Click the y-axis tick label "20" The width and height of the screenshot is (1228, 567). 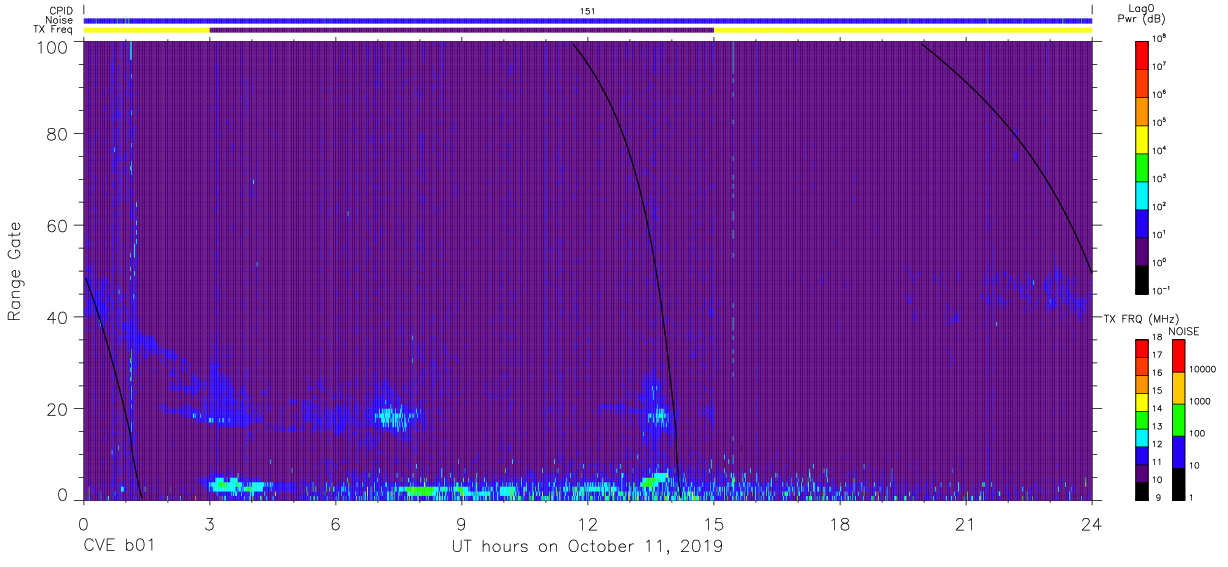coord(58,408)
